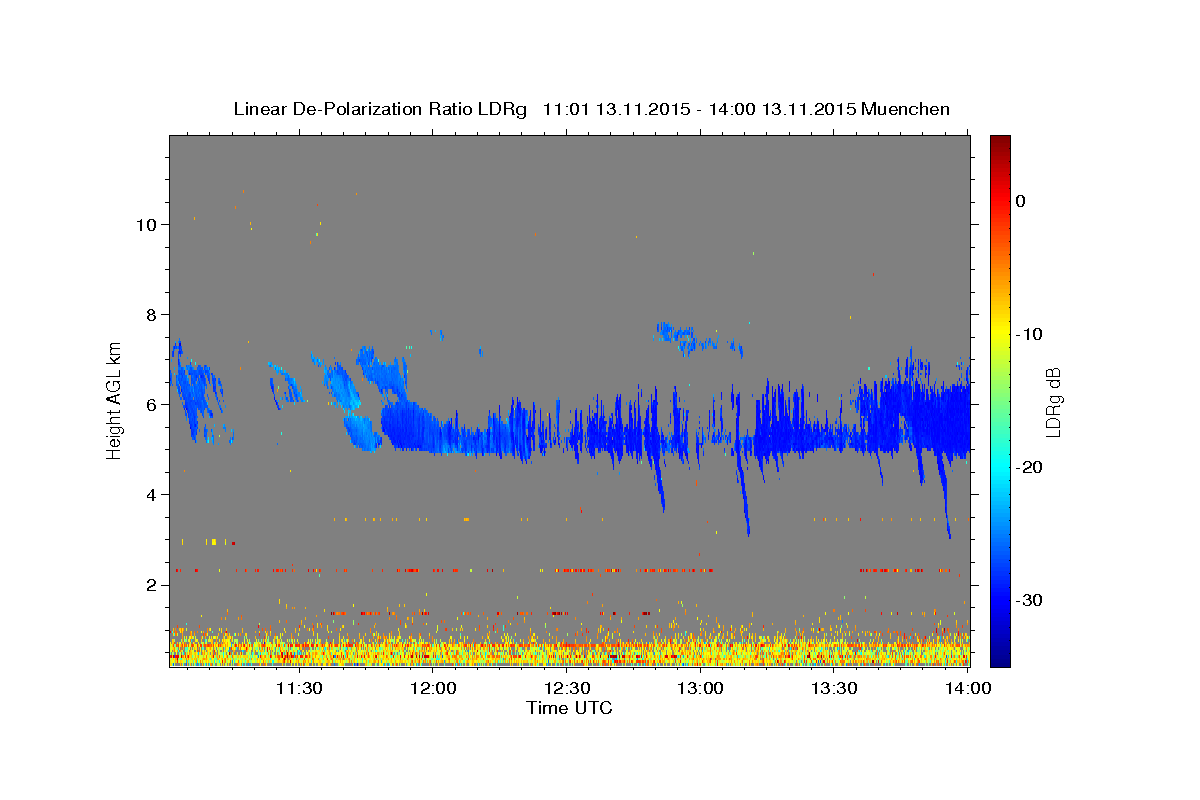Click the 'Height AGL km' axis label
1200x800 pixels.
point(115,400)
